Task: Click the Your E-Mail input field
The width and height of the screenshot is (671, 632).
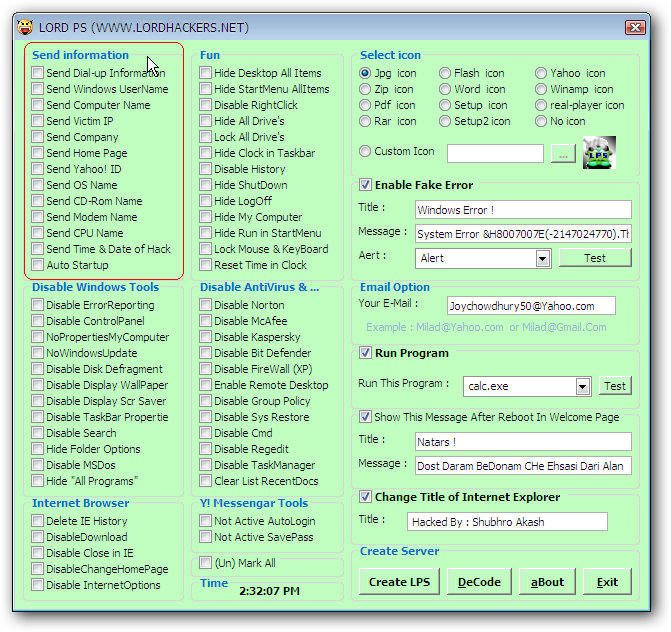Action: click(516, 306)
